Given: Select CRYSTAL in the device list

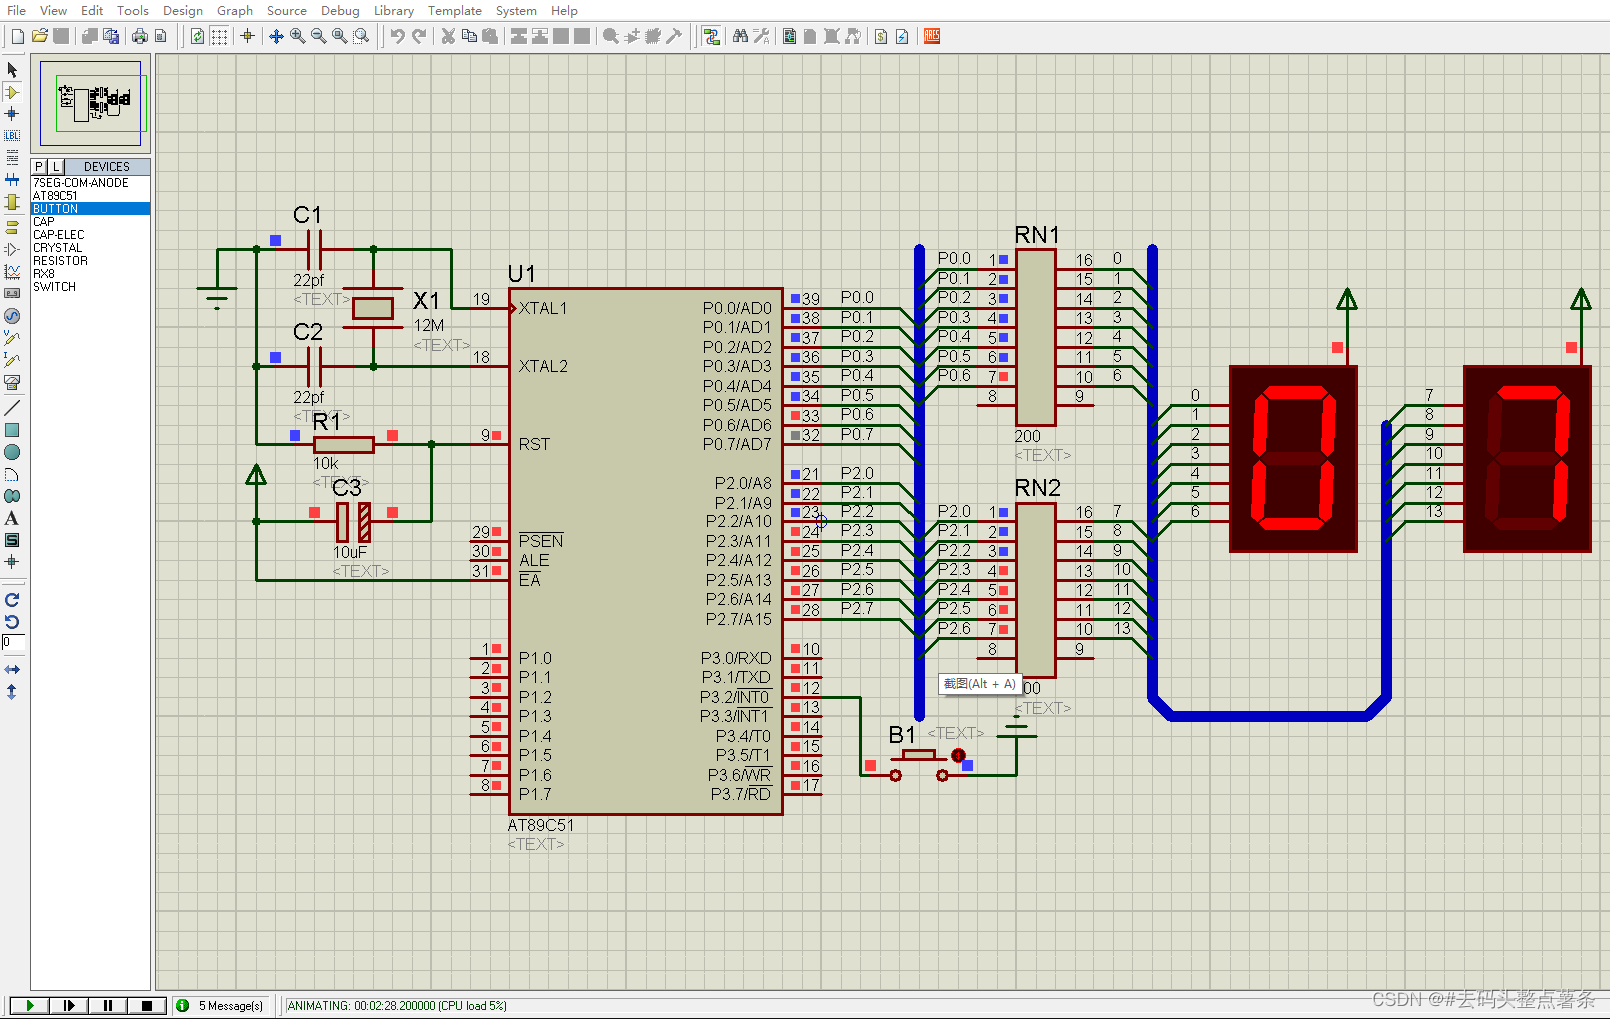Looking at the screenshot, I should (x=90, y=248).
